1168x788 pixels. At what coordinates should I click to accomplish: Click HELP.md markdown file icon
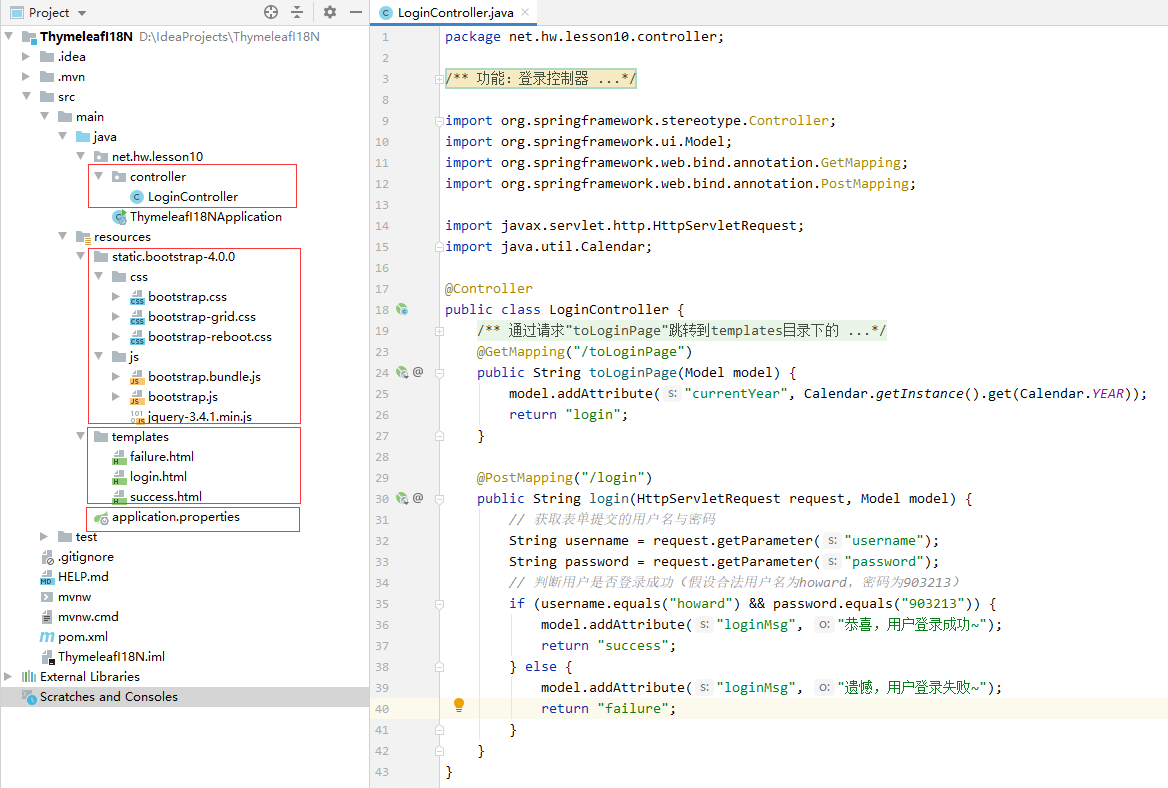pyautogui.click(x=47, y=577)
